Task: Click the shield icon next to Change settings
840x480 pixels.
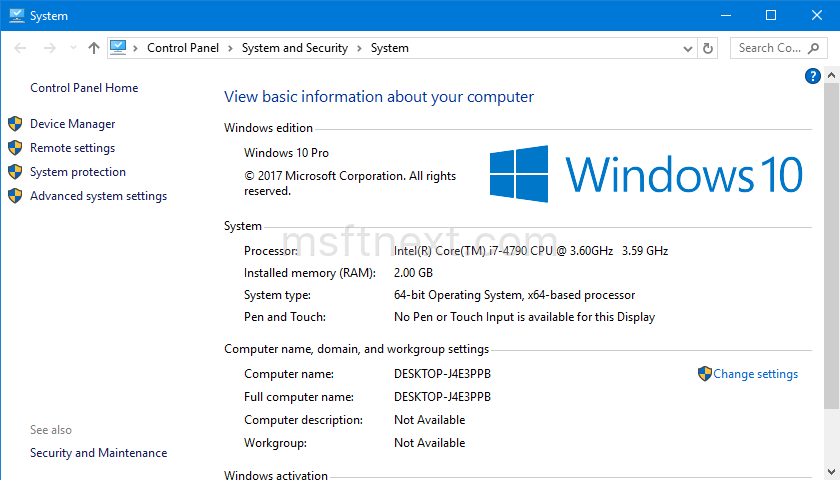Action: coord(704,374)
